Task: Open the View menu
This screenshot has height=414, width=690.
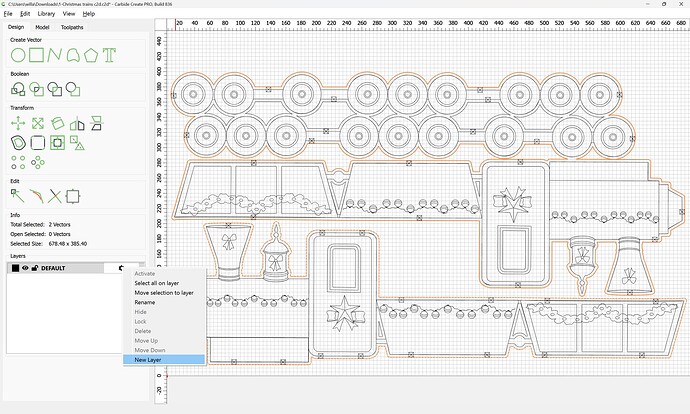Action: coord(69,14)
